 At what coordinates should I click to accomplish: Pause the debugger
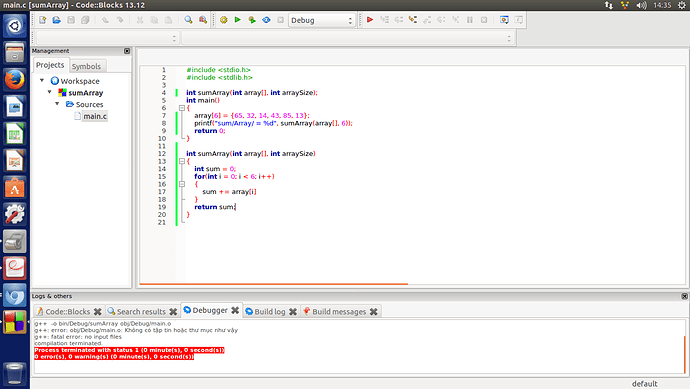pyautogui.click(x=470, y=20)
